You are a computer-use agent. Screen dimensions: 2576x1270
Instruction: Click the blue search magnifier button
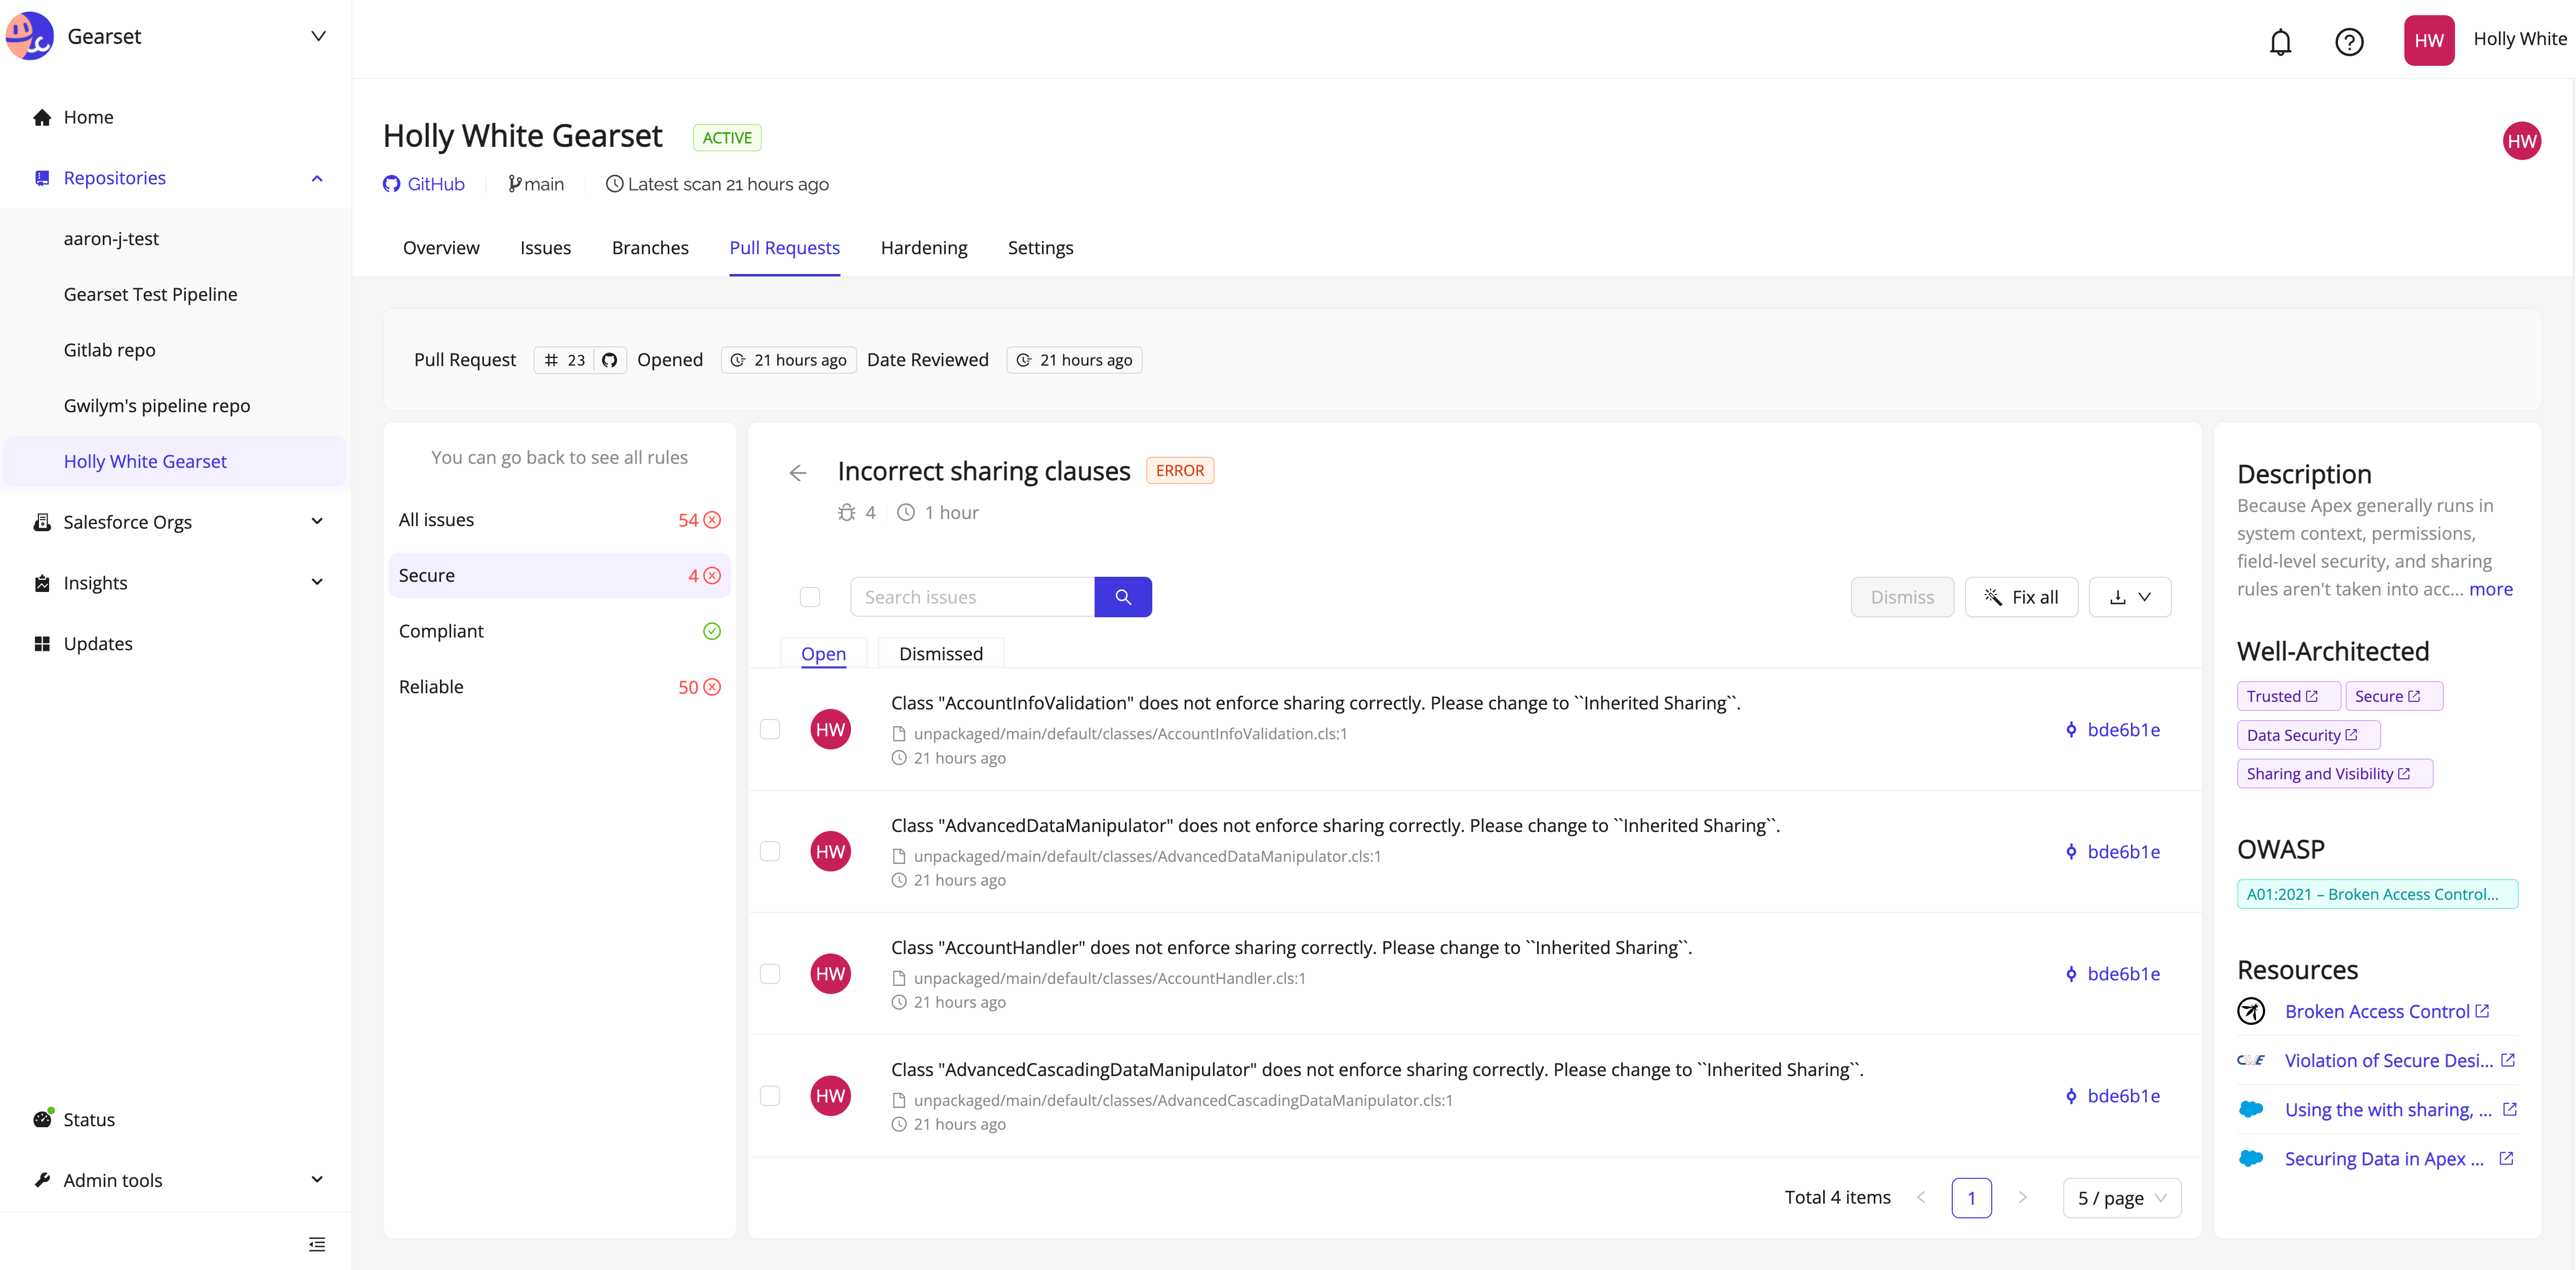click(x=1122, y=597)
